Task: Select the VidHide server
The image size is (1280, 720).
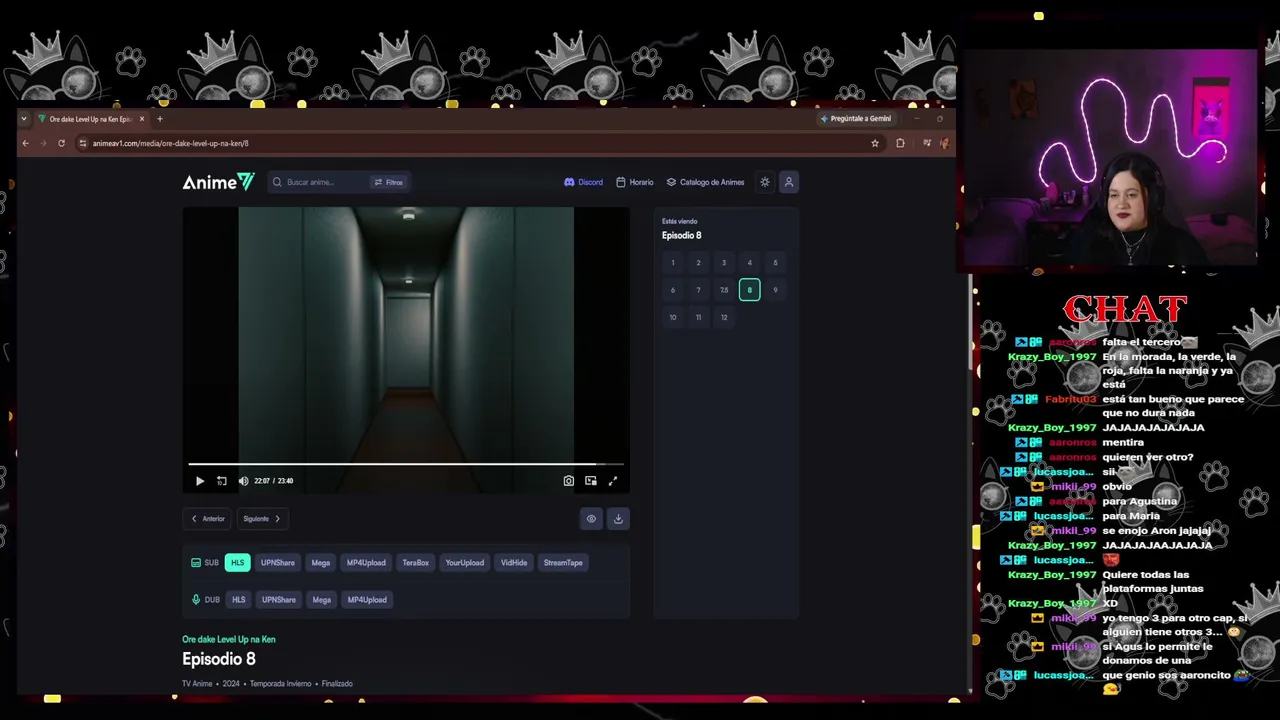Action: pos(514,563)
